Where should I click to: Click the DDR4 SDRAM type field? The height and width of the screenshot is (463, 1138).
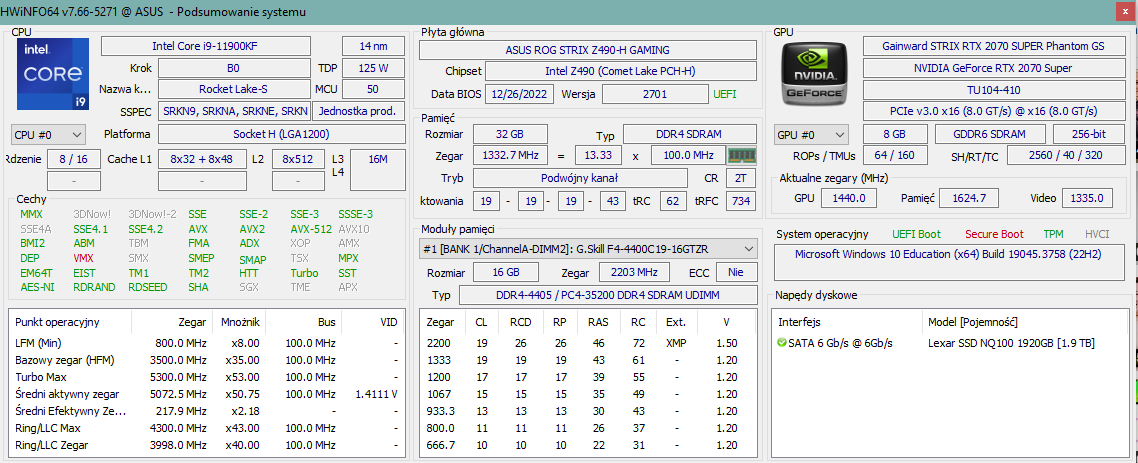pyautogui.click(x=689, y=135)
